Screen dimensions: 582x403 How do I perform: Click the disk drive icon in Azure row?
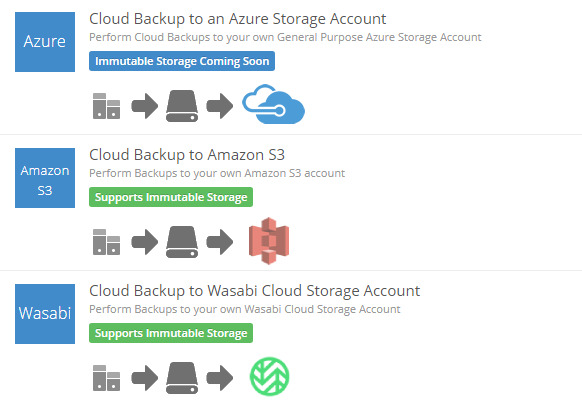pos(182,106)
